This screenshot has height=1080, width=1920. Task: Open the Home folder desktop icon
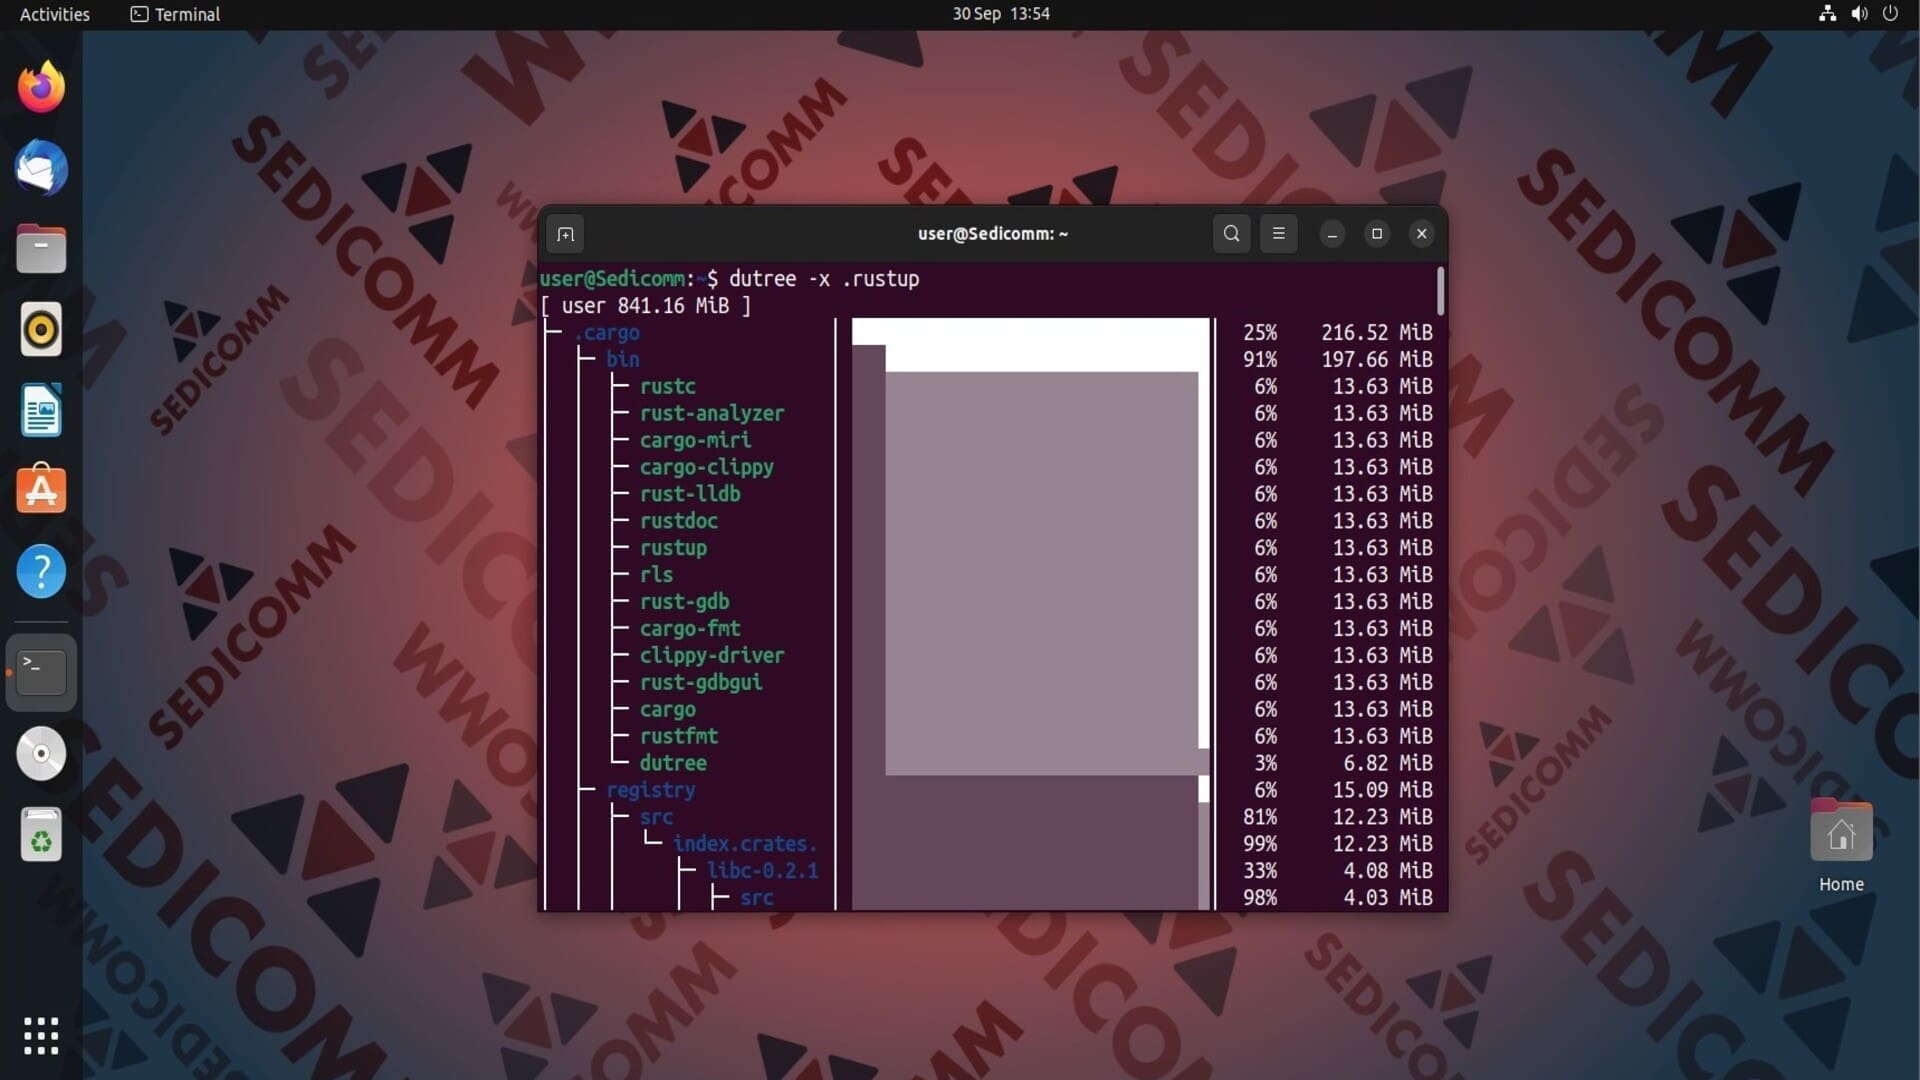[x=1841, y=846]
